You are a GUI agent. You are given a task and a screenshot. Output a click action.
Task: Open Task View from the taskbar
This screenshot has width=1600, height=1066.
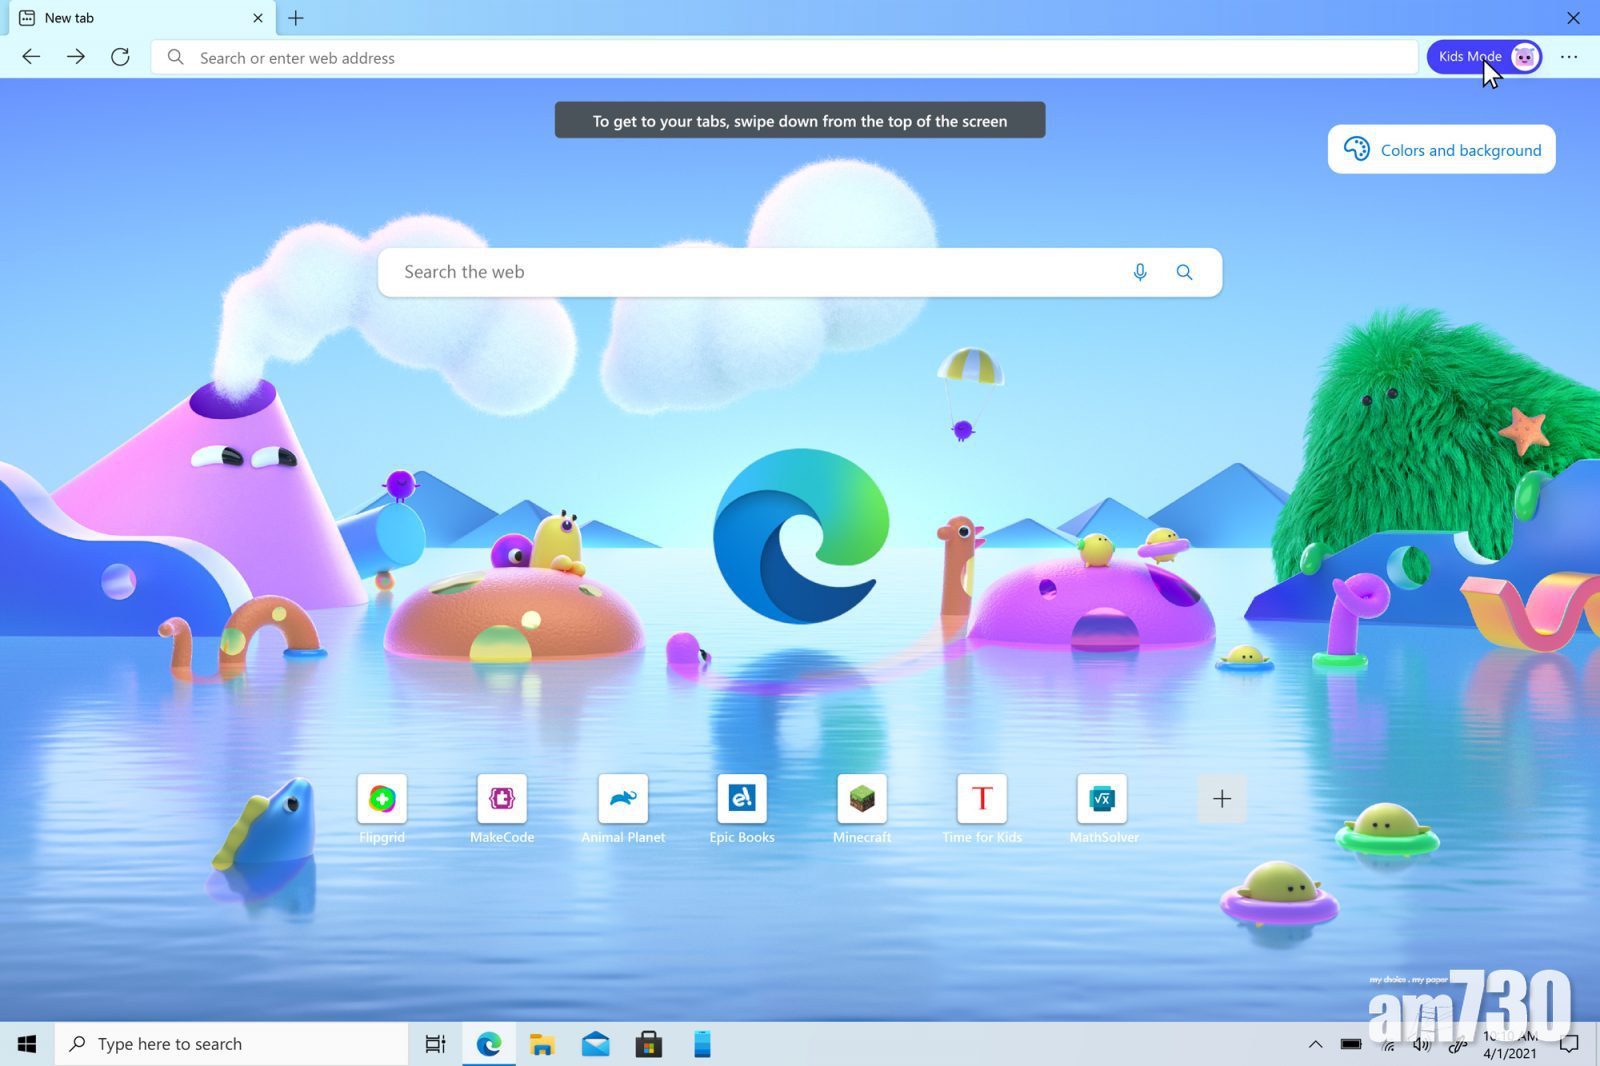pos(434,1043)
